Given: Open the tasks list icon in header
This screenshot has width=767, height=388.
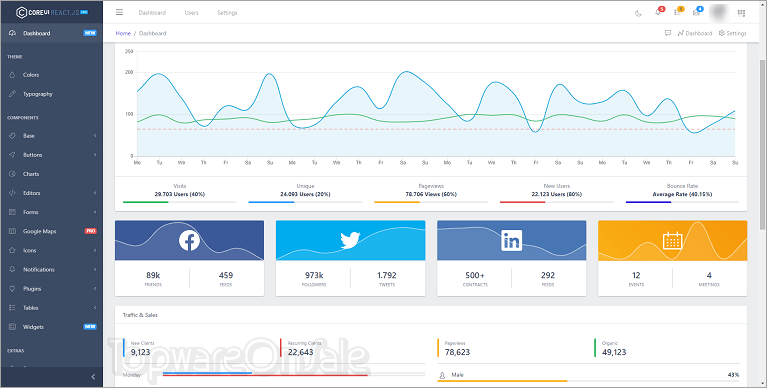Looking at the screenshot, I should (678, 12).
